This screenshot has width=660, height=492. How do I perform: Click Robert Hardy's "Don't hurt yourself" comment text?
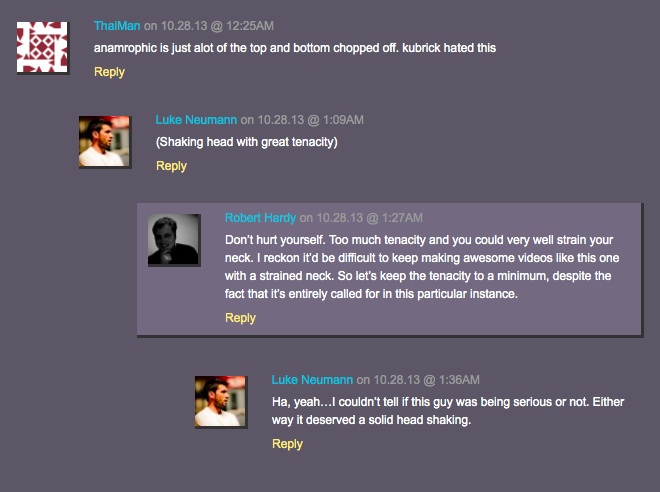418,267
